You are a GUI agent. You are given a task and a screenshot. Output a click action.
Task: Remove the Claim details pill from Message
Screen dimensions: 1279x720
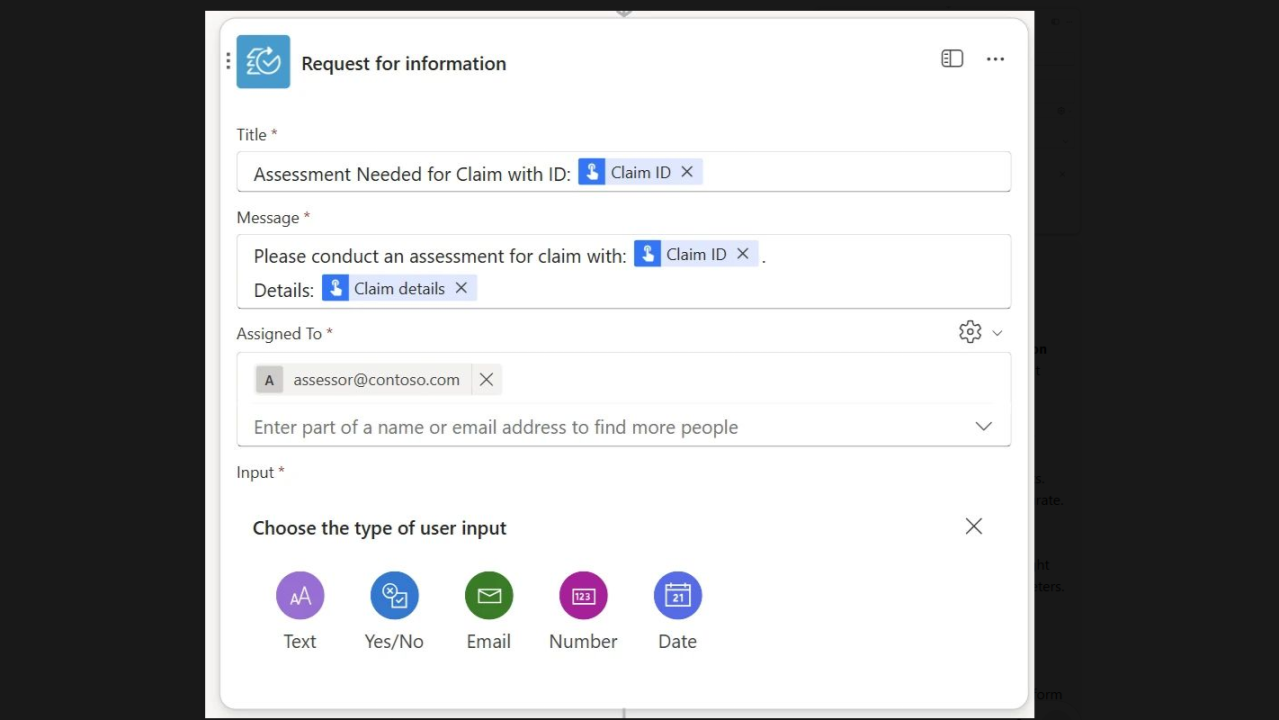pyautogui.click(x=461, y=288)
